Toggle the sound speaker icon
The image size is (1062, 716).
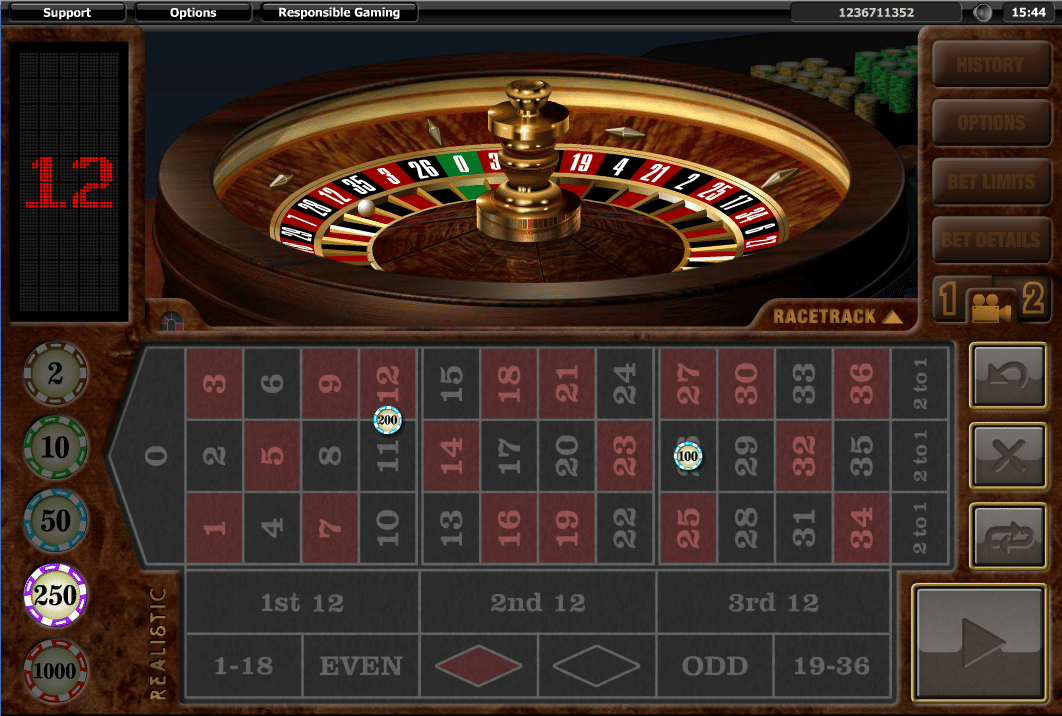pos(982,13)
